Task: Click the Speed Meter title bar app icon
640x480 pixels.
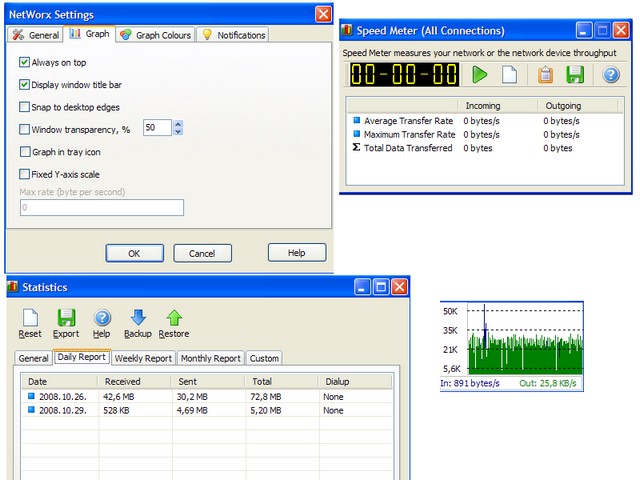Action: click(x=347, y=30)
